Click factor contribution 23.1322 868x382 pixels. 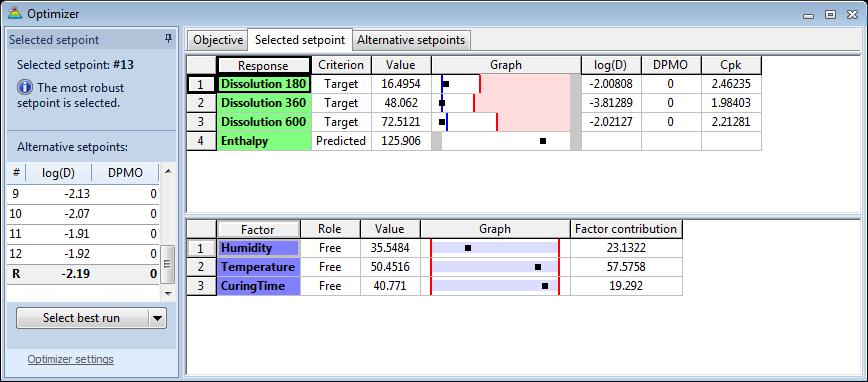626,248
